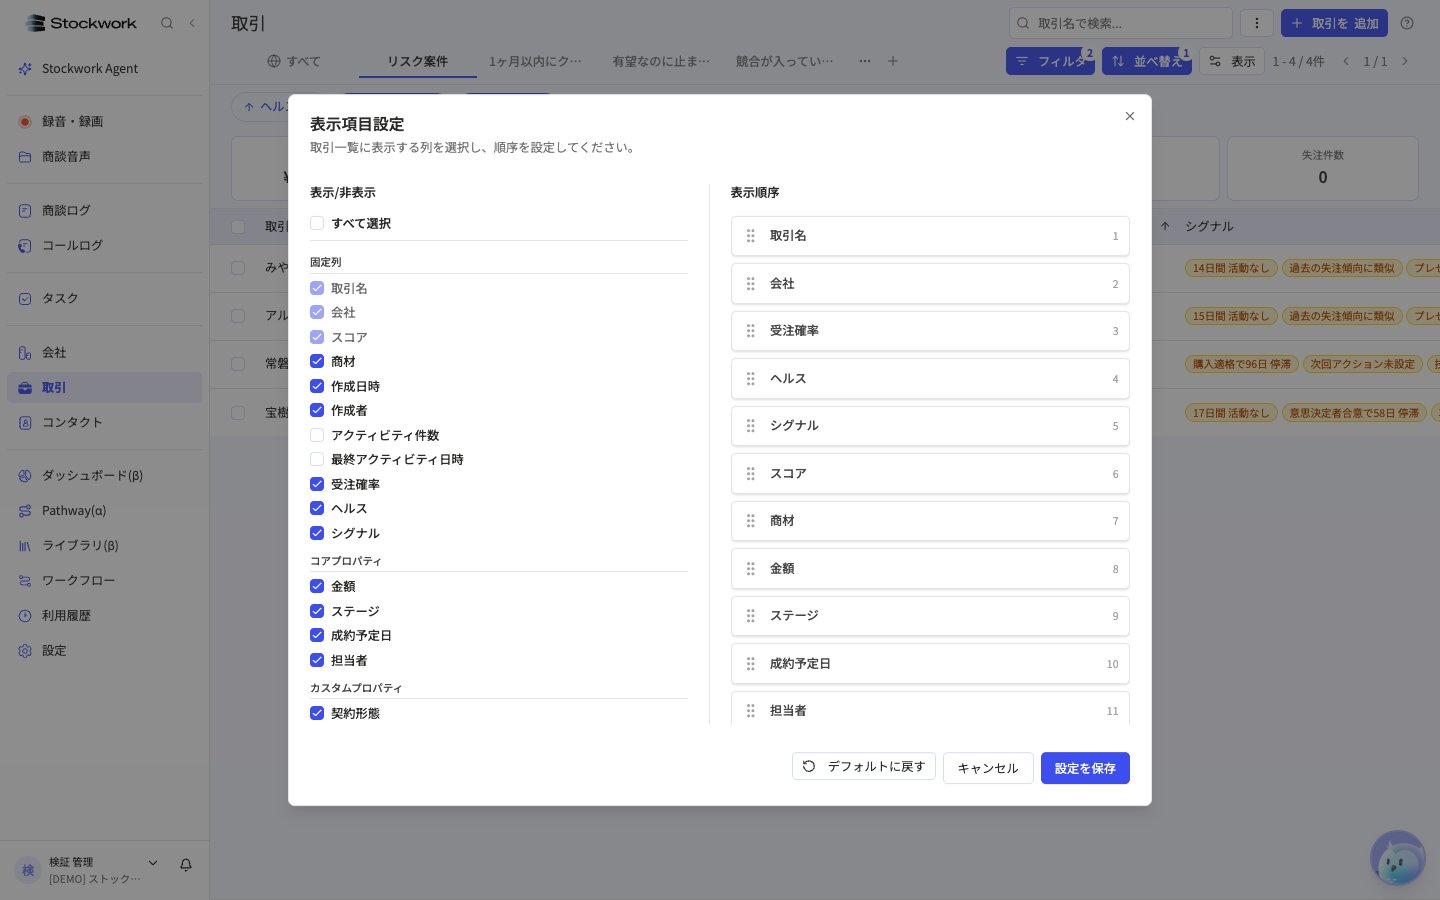Grab the drag handle of 成約予定日 row
The height and width of the screenshot is (900, 1440).
(x=751, y=664)
